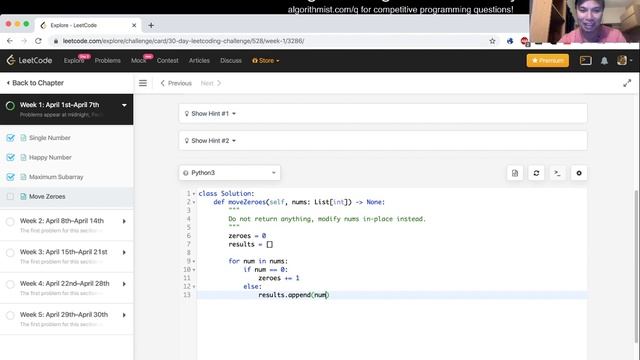Open the playground terminal icon in navbar

(585, 60)
